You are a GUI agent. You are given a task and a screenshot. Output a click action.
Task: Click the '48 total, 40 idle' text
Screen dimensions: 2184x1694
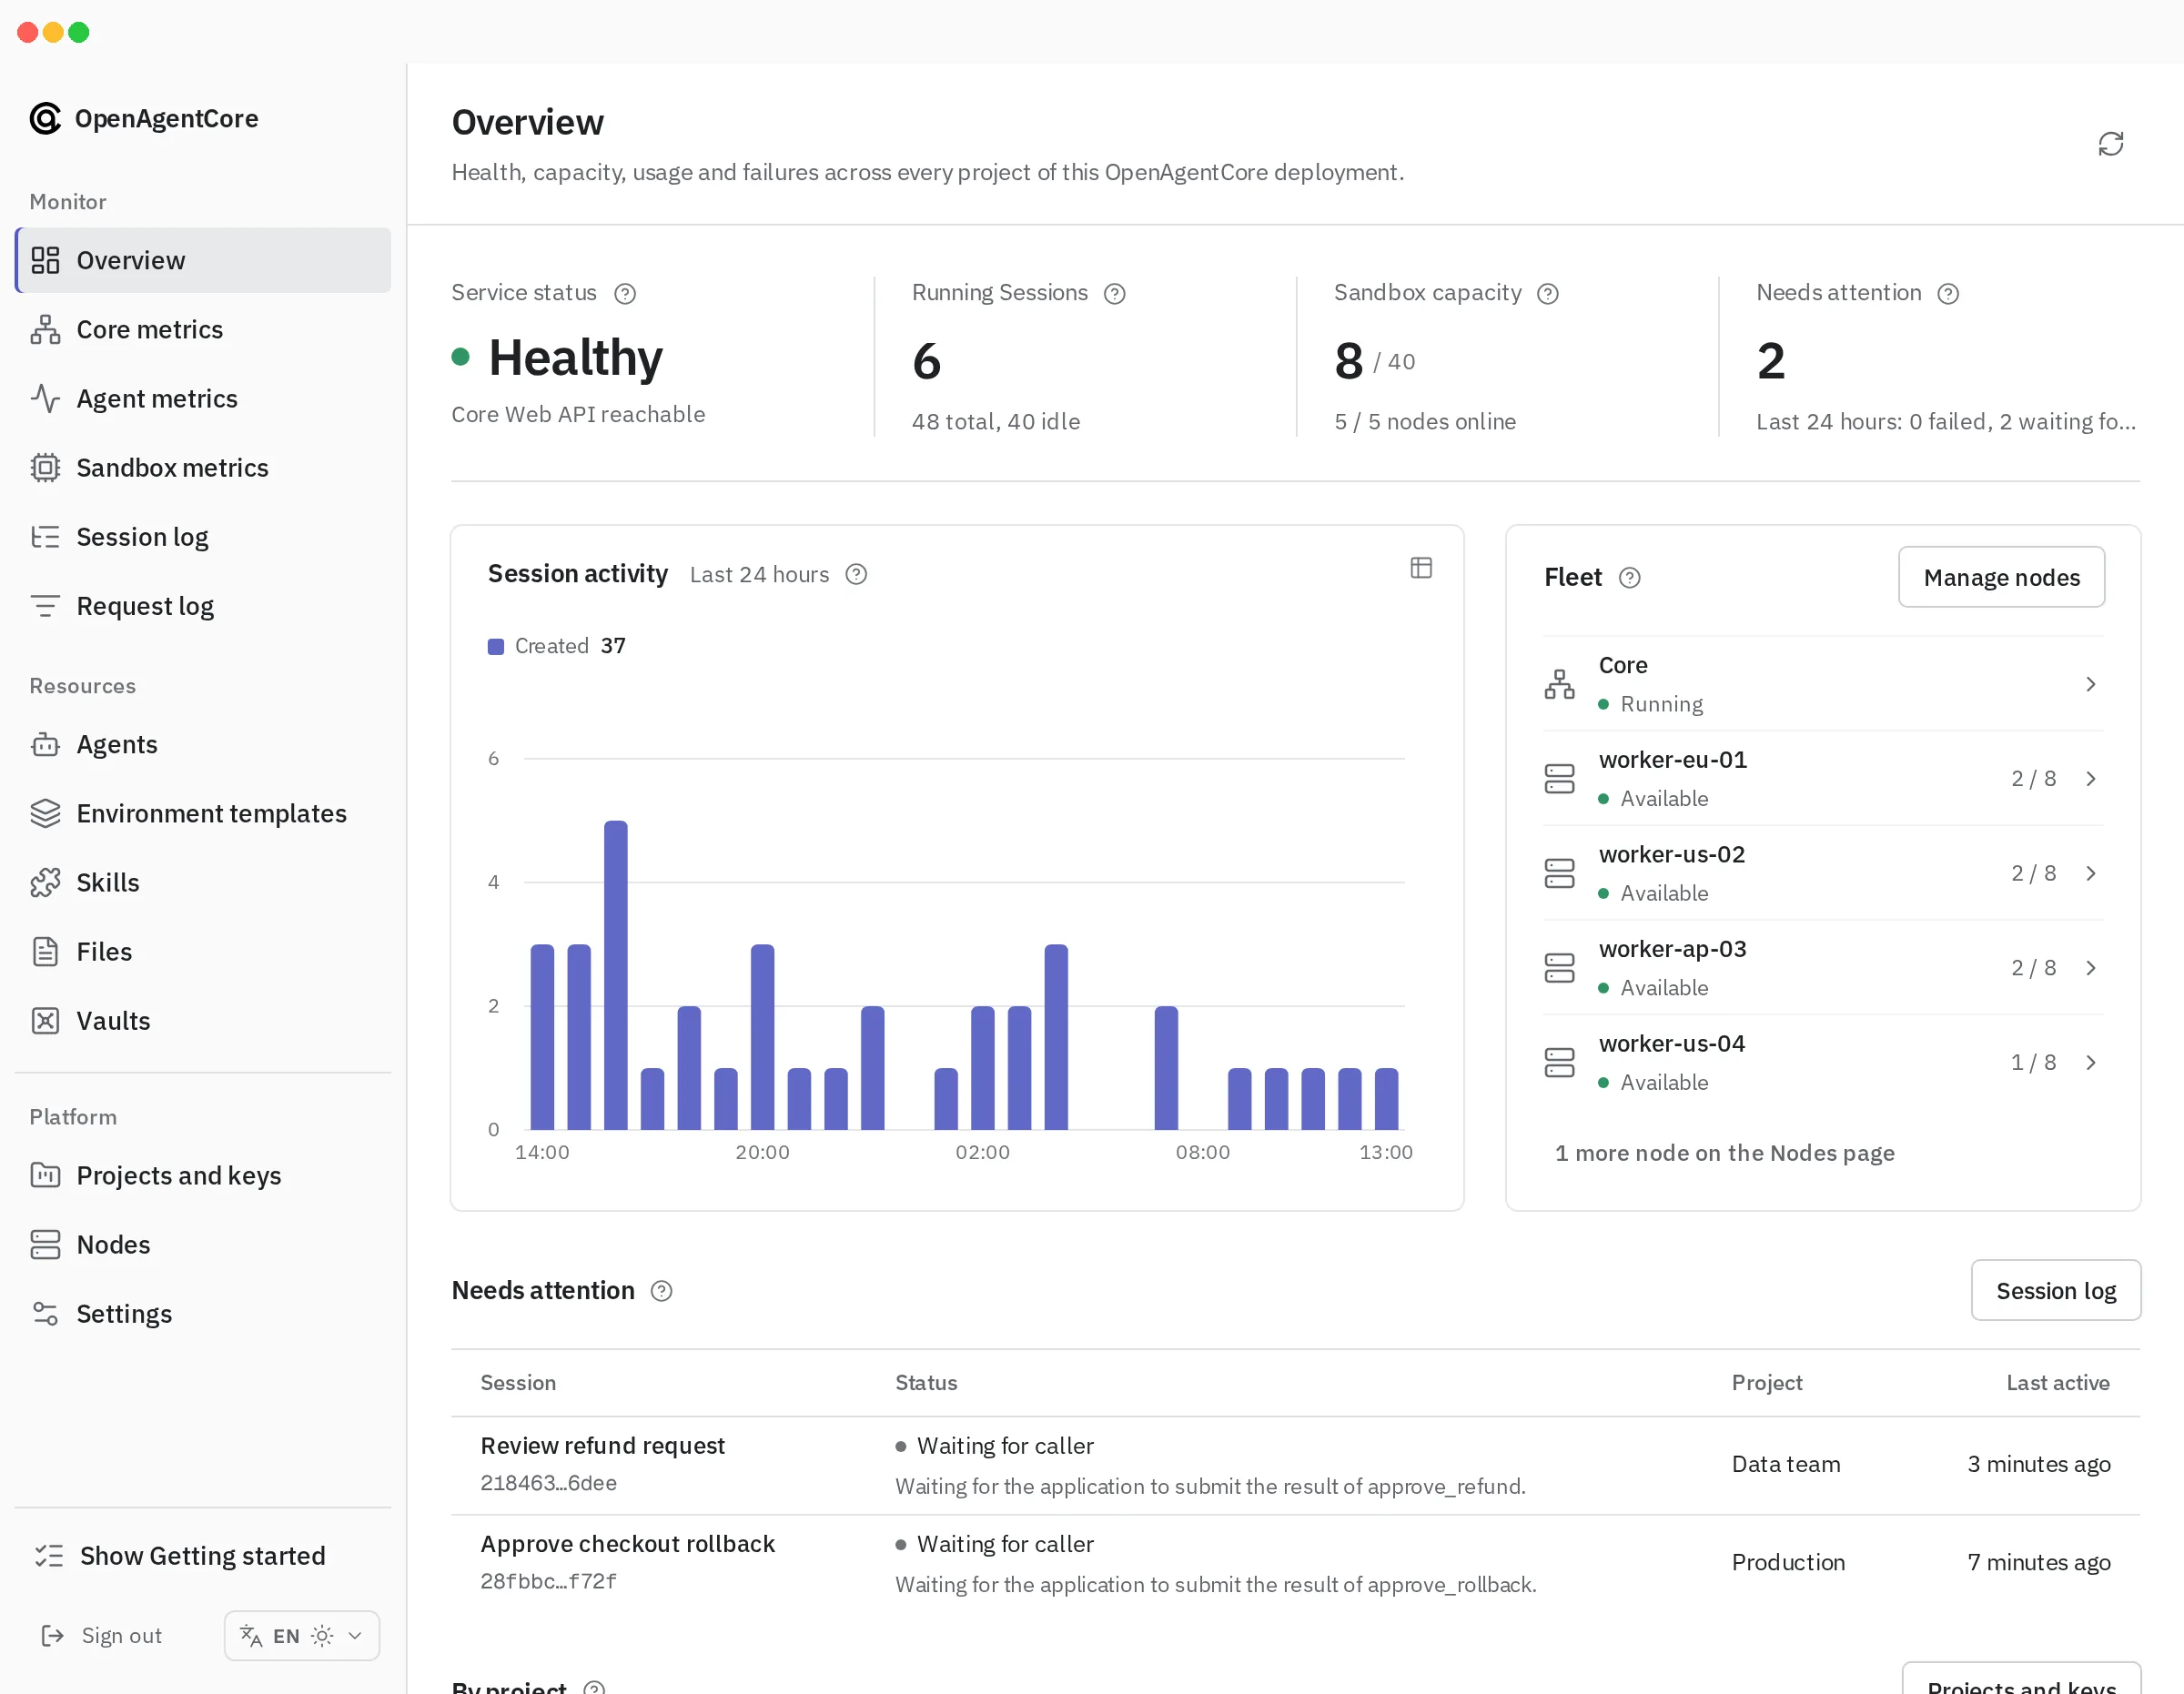(x=995, y=421)
